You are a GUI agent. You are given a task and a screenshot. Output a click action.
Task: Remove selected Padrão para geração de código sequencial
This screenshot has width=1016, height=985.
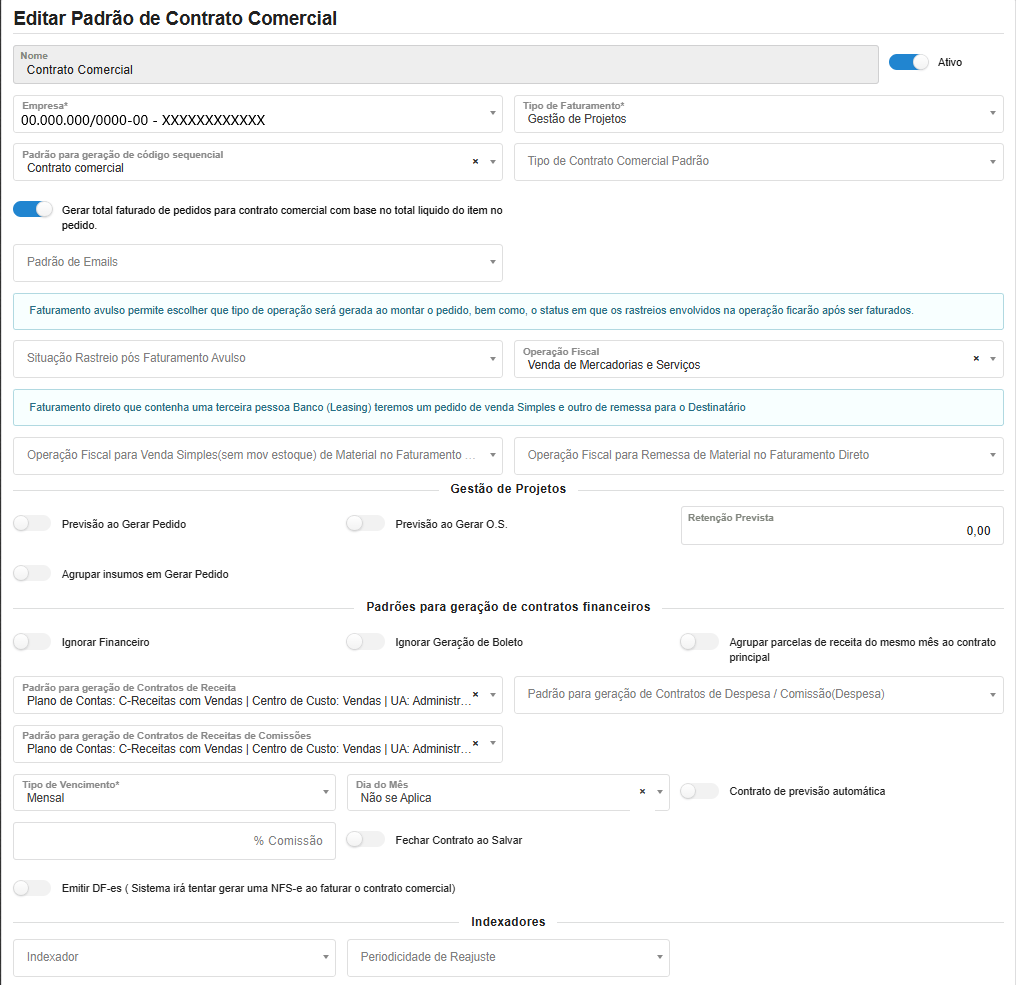pyautogui.click(x=475, y=161)
